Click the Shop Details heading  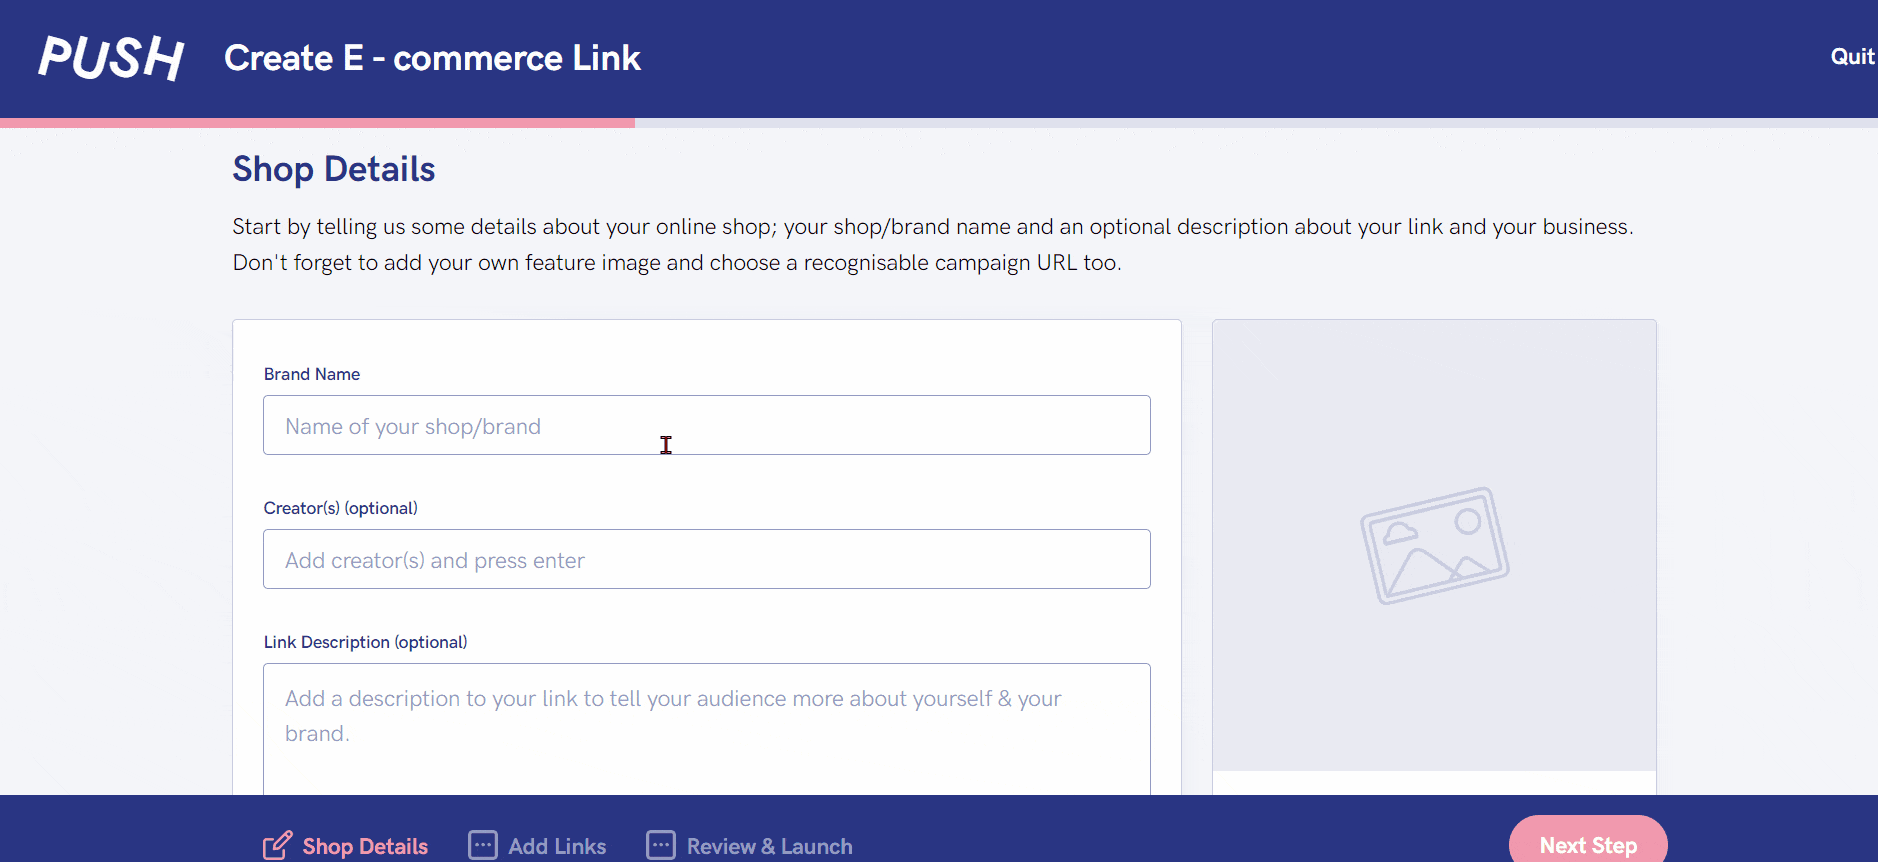pyautogui.click(x=334, y=169)
